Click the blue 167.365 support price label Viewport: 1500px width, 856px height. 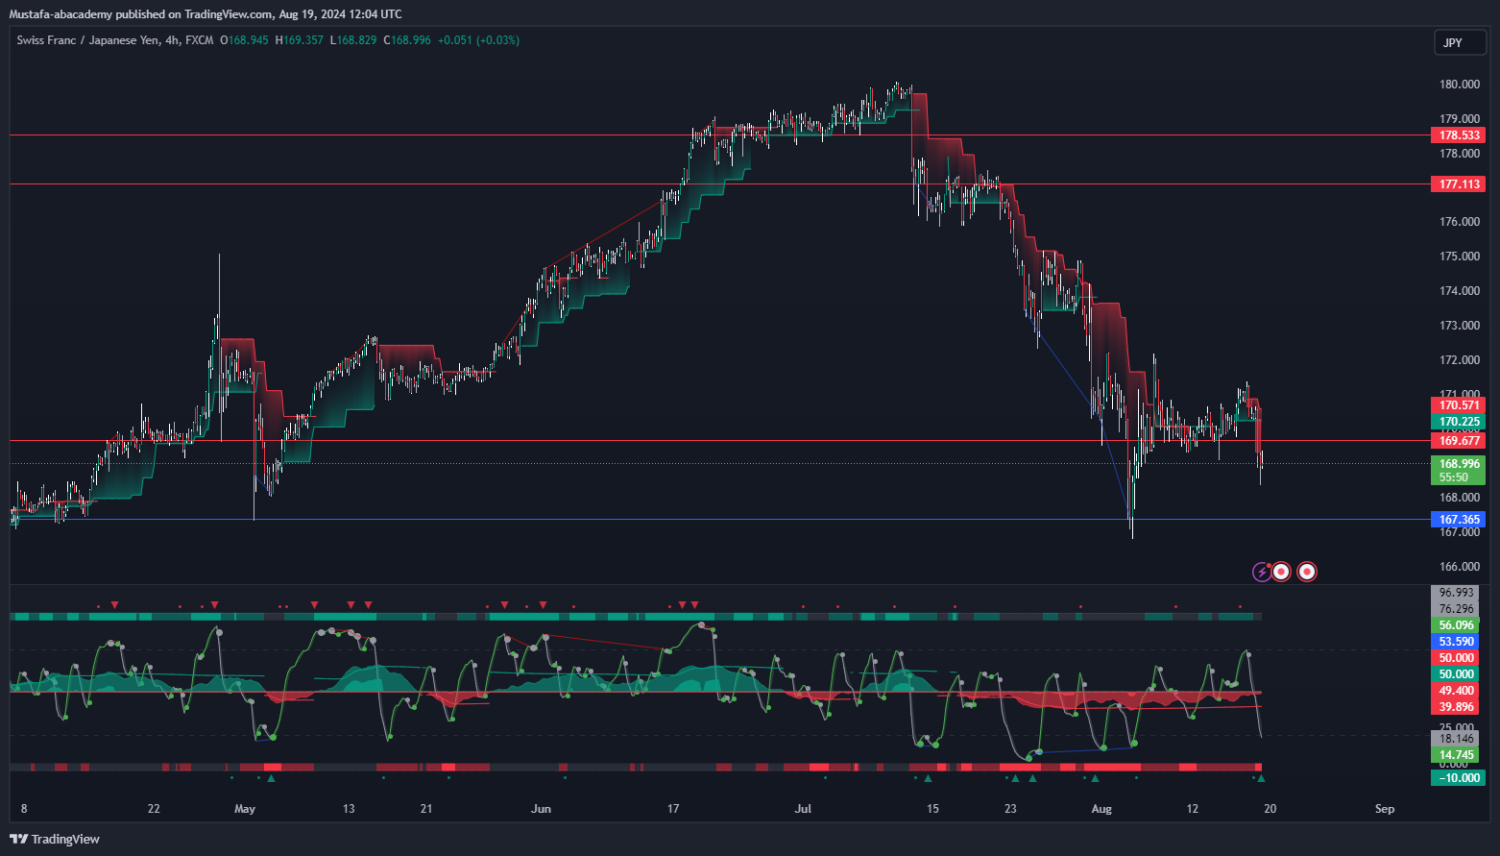coord(1458,520)
